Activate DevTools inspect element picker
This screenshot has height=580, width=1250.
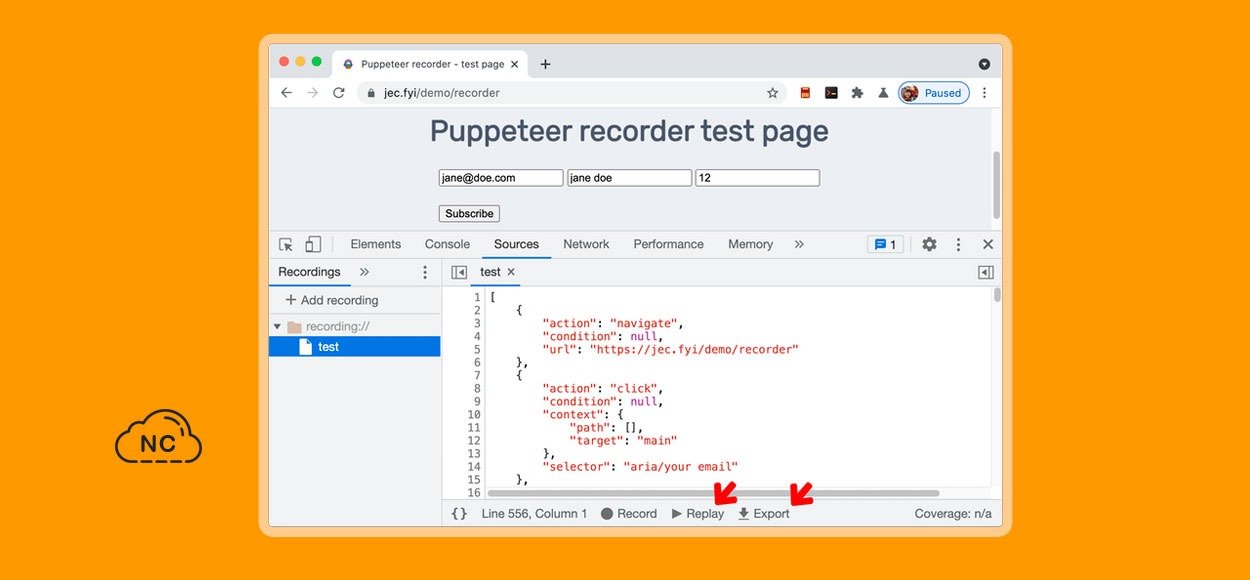[x=286, y=244]
